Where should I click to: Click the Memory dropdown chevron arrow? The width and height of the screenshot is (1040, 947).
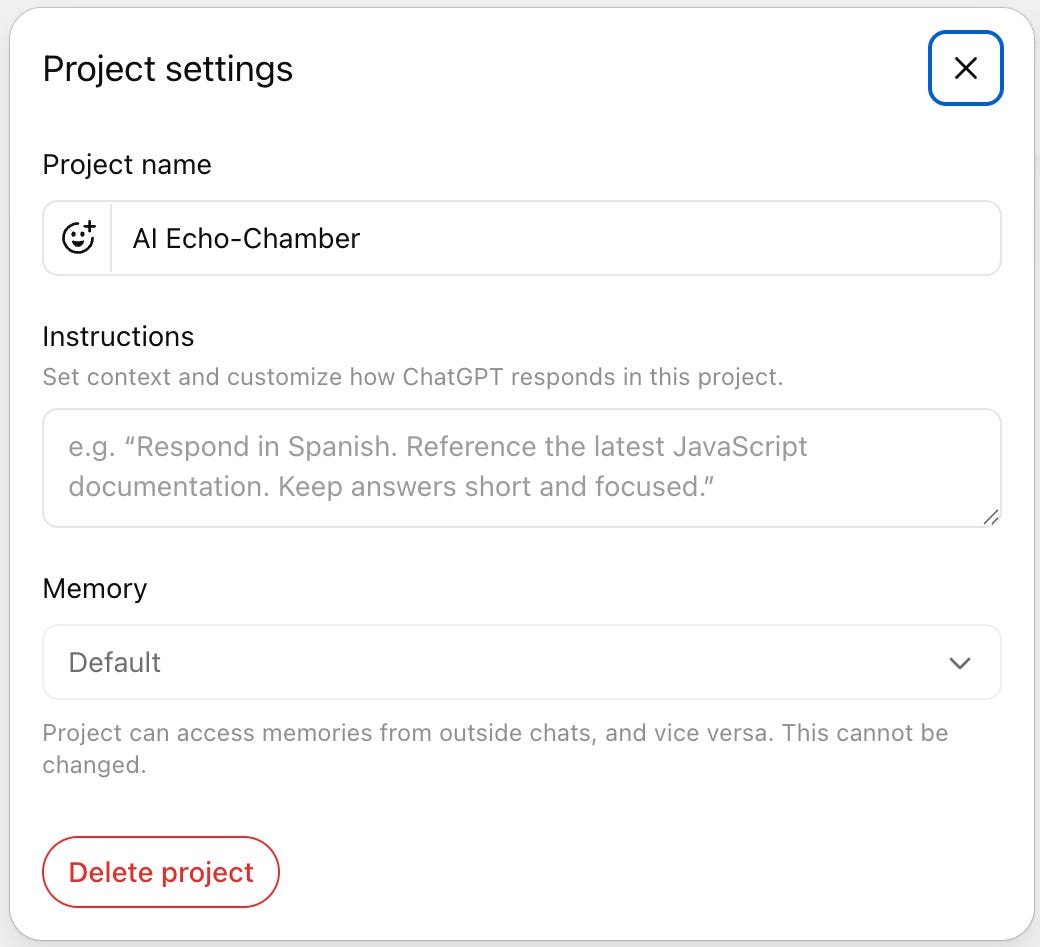click(960, 663)
